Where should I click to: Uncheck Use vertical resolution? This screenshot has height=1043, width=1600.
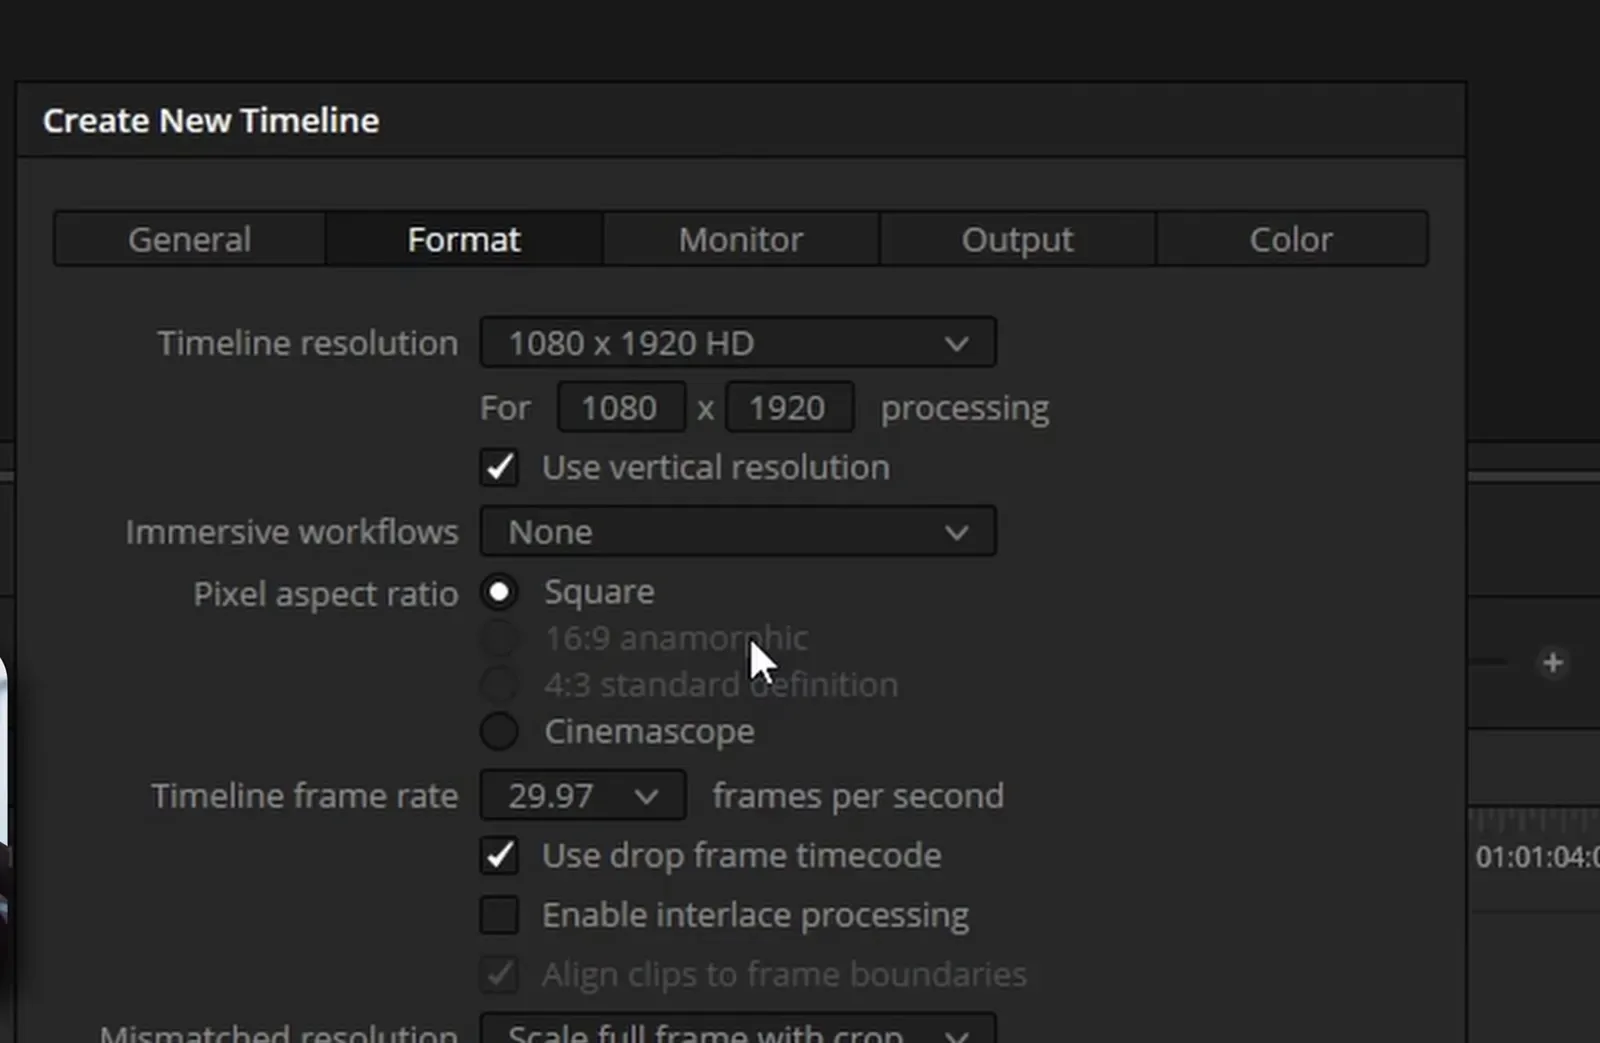tap(499, 467)
